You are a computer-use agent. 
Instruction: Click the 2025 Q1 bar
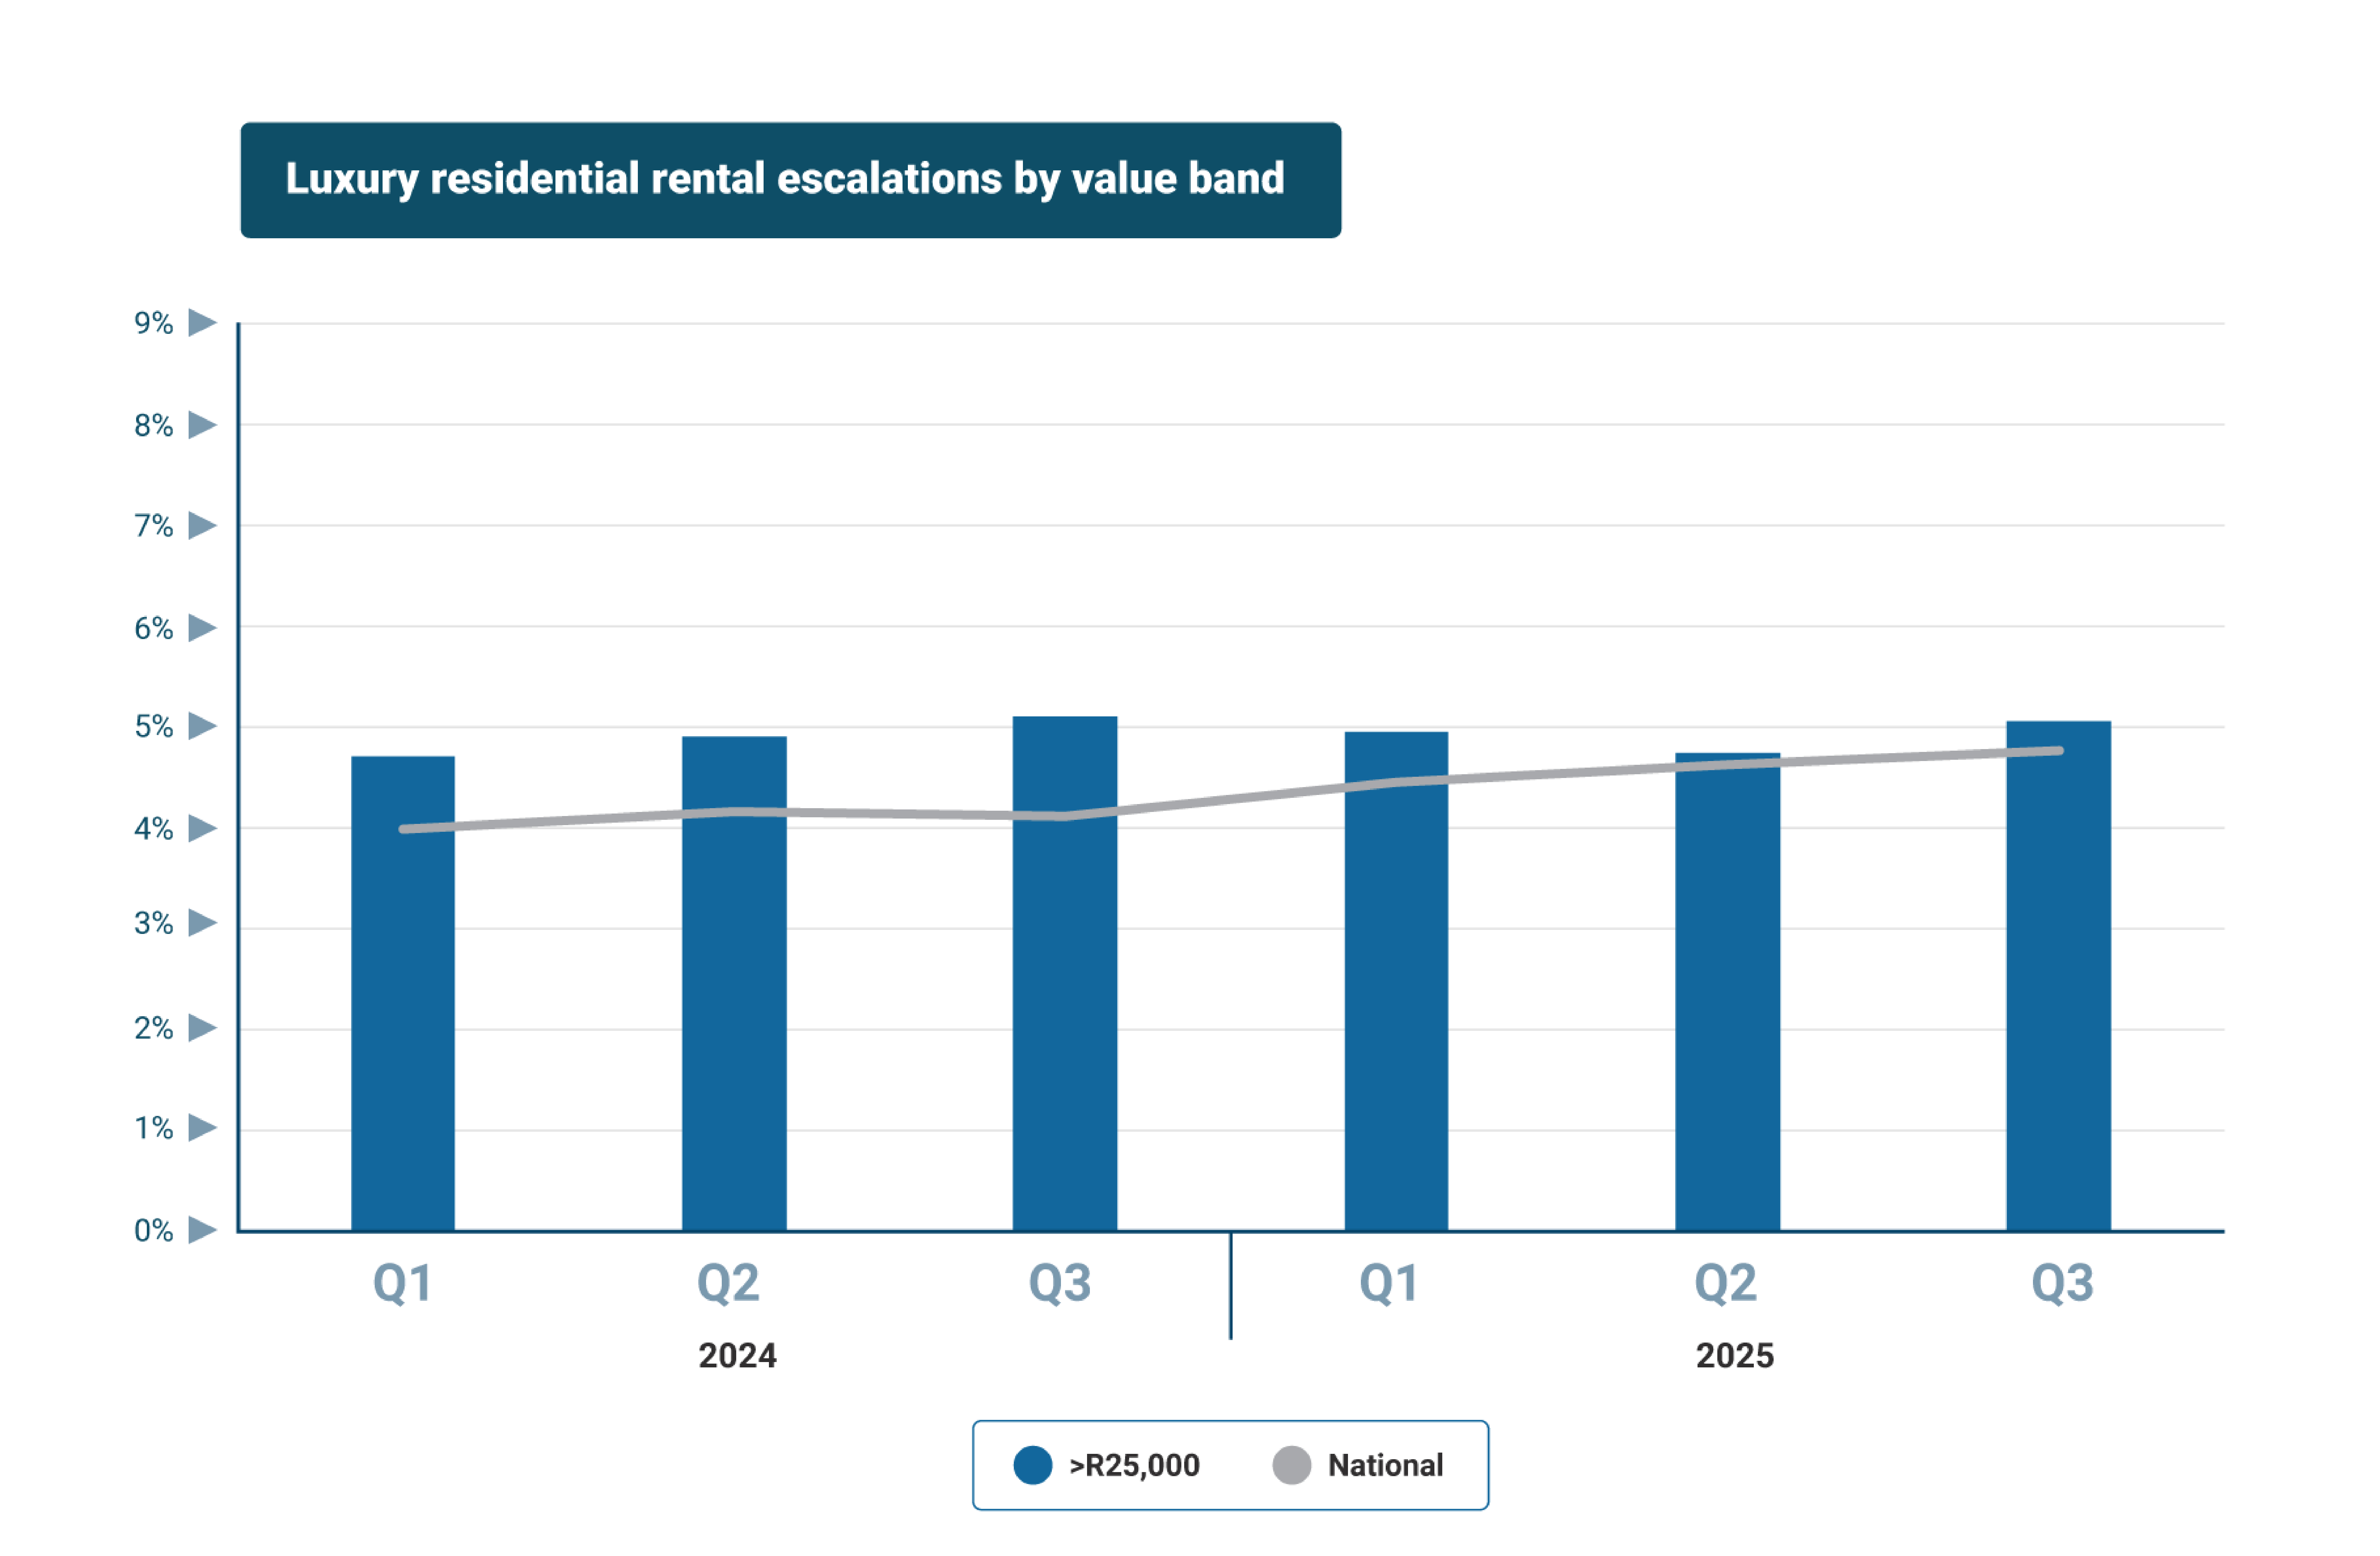(1396, 1000)
